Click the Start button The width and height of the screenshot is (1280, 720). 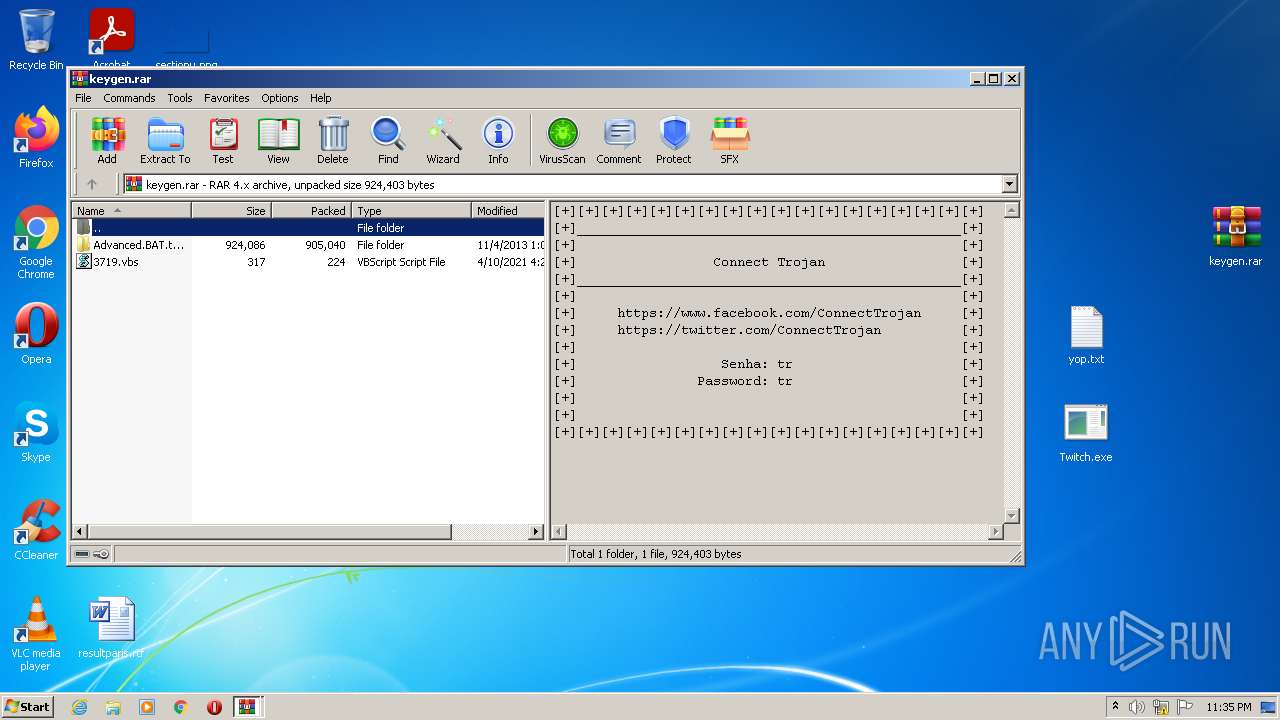pos(28,706)
